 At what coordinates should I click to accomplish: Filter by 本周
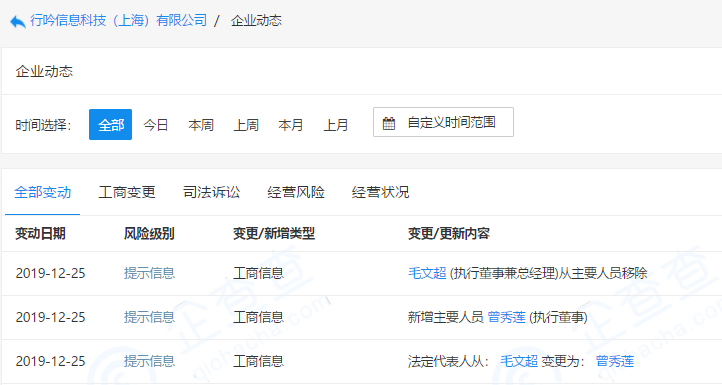pyautogui.click(x=201, y=125)
